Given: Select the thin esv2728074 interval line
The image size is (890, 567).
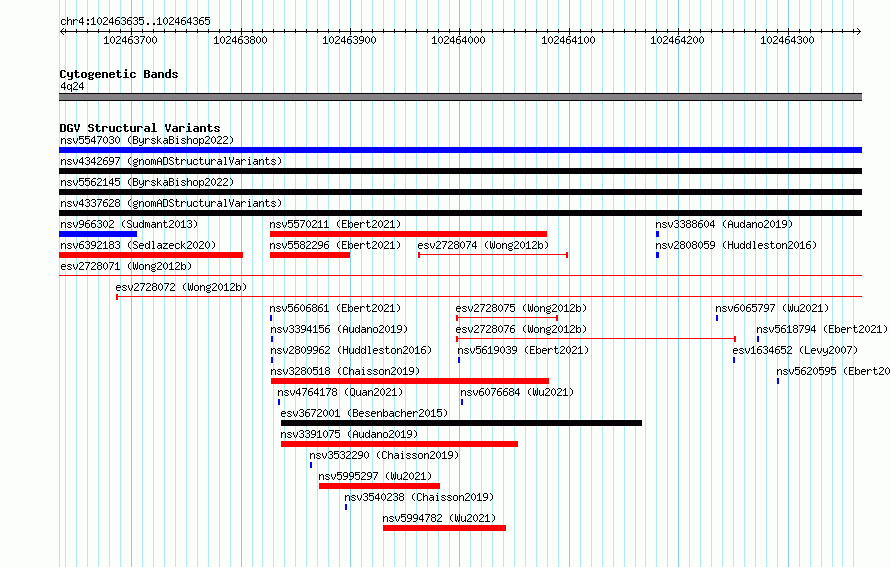Looking at the screenshot, I should [493, 255].
